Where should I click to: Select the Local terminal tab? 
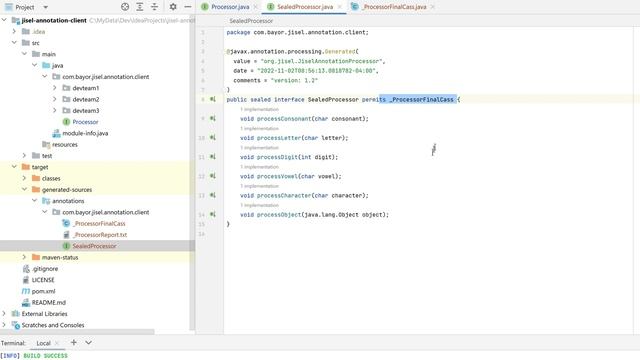(43, 343)
